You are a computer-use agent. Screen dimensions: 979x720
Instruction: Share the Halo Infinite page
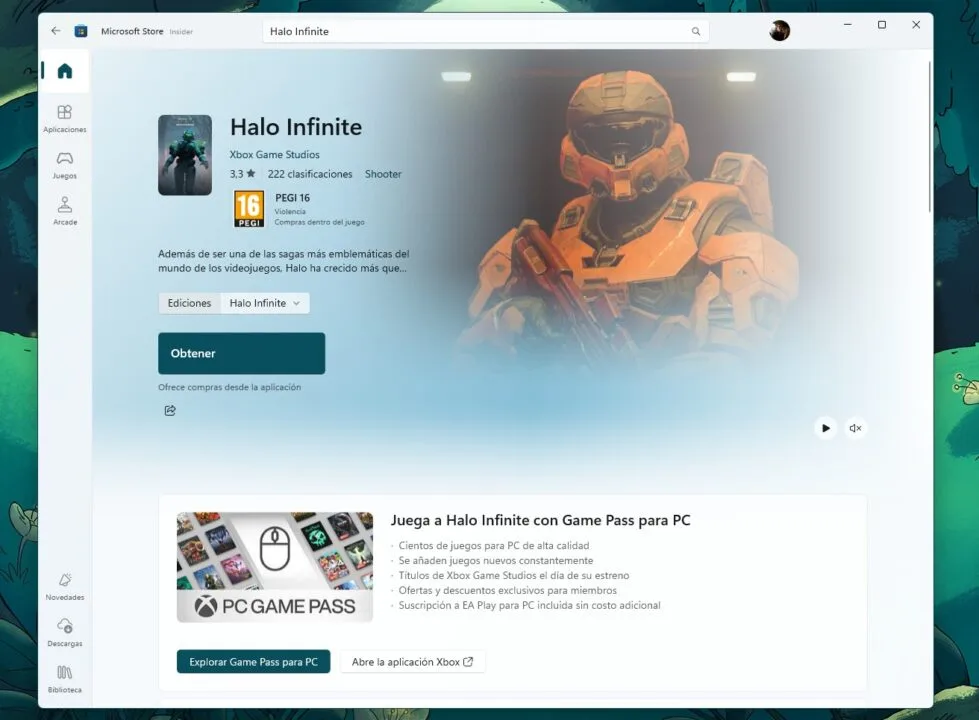click(169, 410)
